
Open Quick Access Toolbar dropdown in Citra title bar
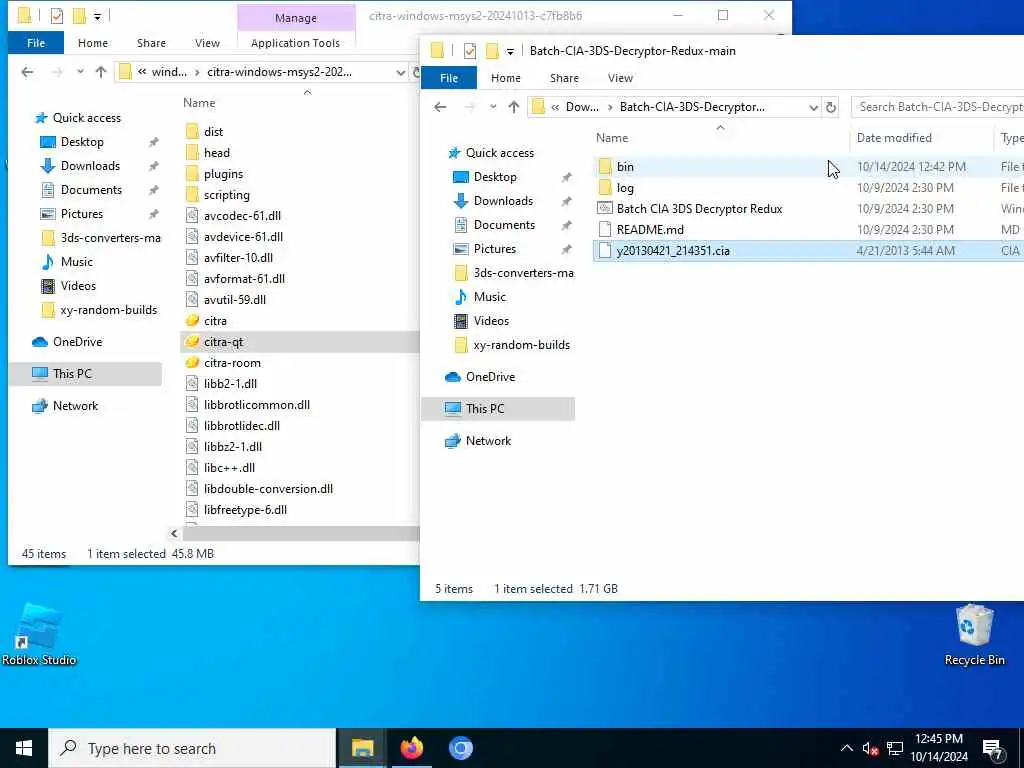[x=97, y=16]
